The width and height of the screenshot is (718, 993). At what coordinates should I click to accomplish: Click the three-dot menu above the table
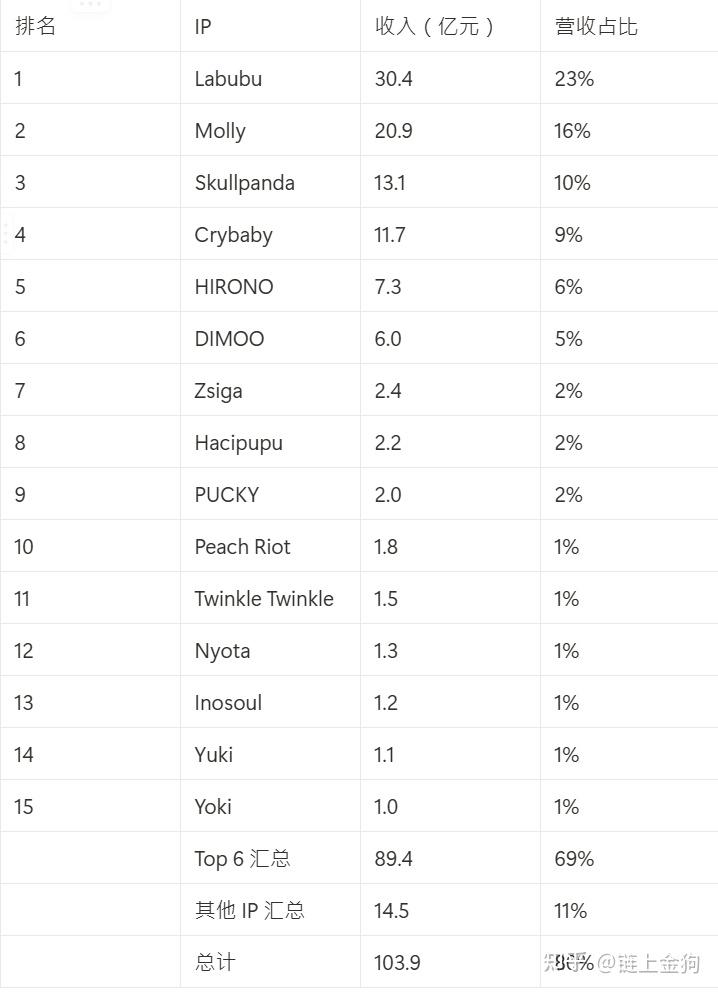pos(91,5)
